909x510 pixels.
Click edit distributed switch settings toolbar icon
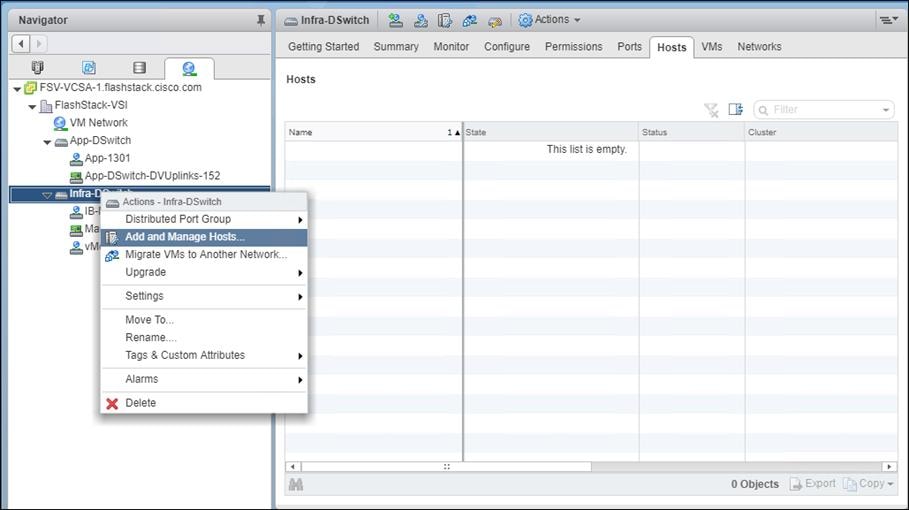(x=495, y=21)
